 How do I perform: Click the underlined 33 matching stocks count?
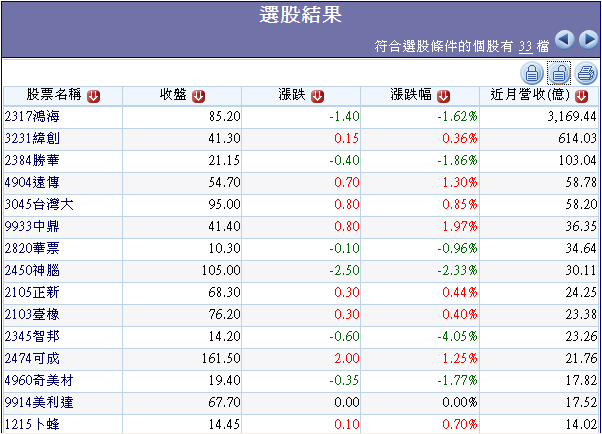click(x=526, y=47)
